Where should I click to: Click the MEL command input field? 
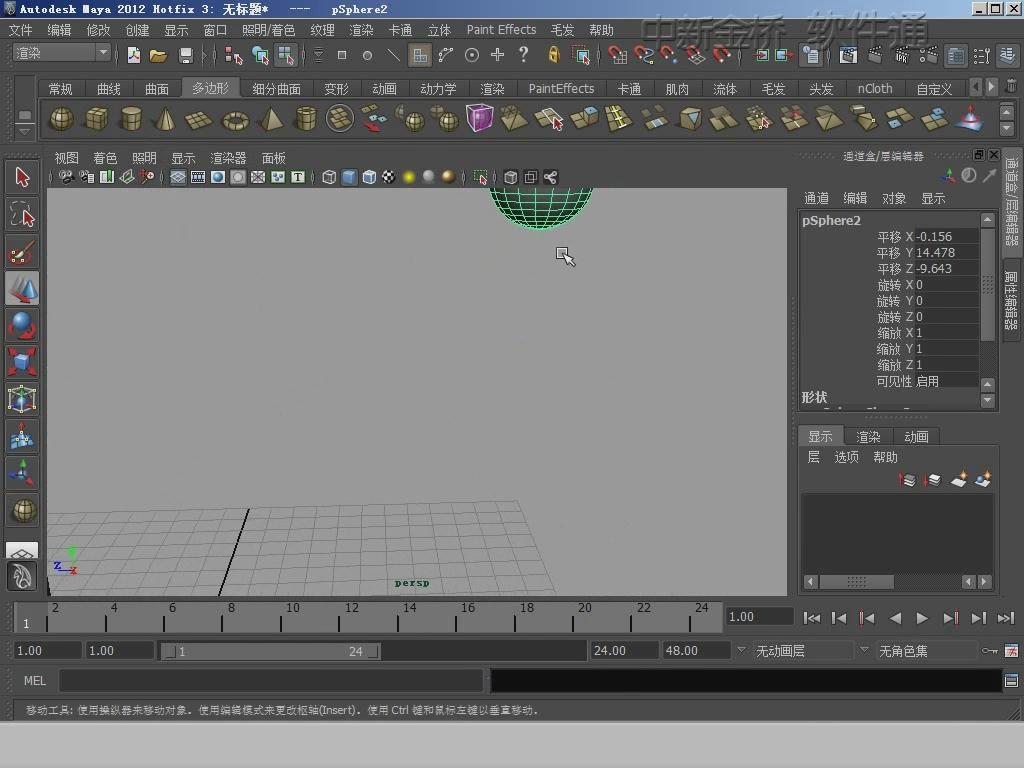270,680
